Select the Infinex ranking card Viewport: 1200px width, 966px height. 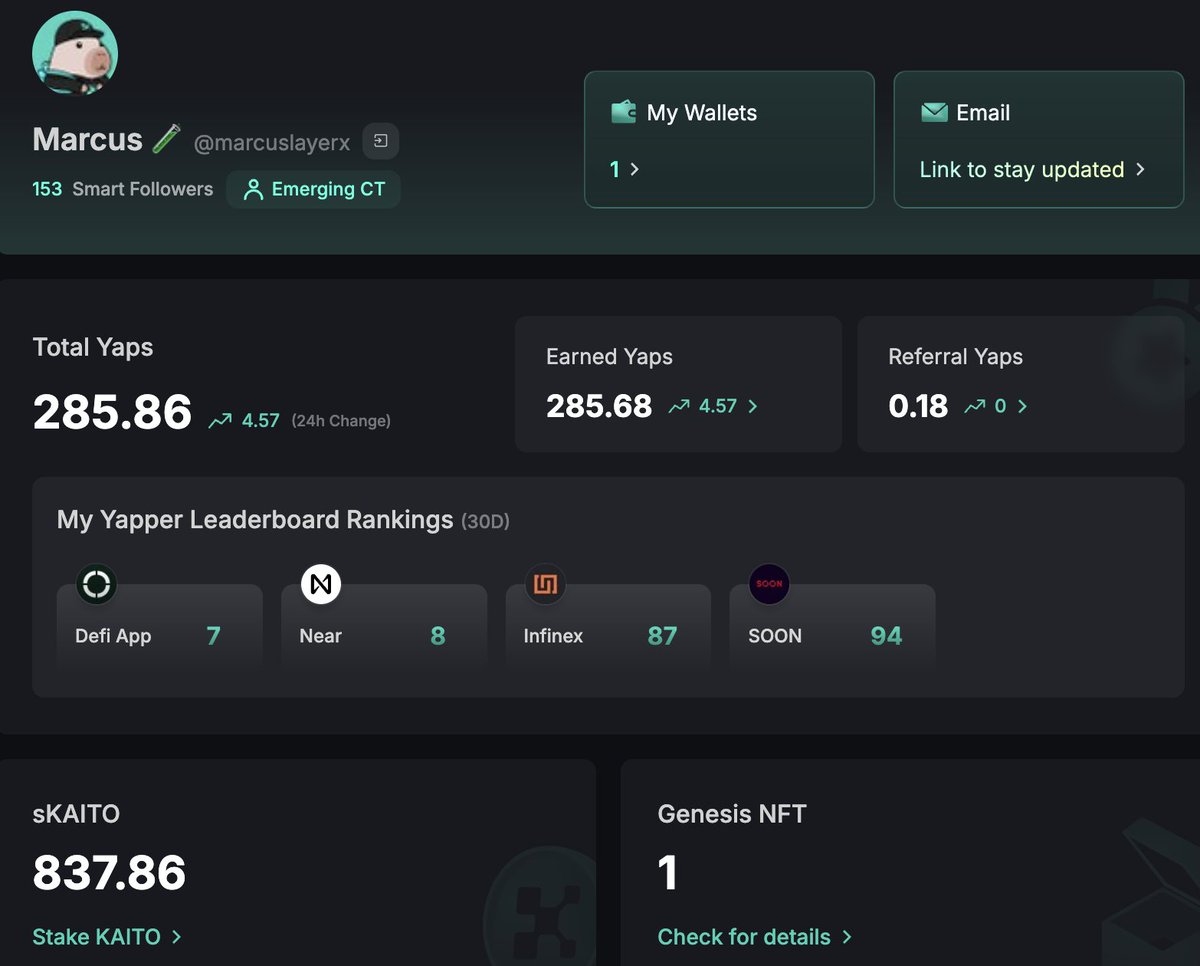pyautogui.click(x=608, y=625)
